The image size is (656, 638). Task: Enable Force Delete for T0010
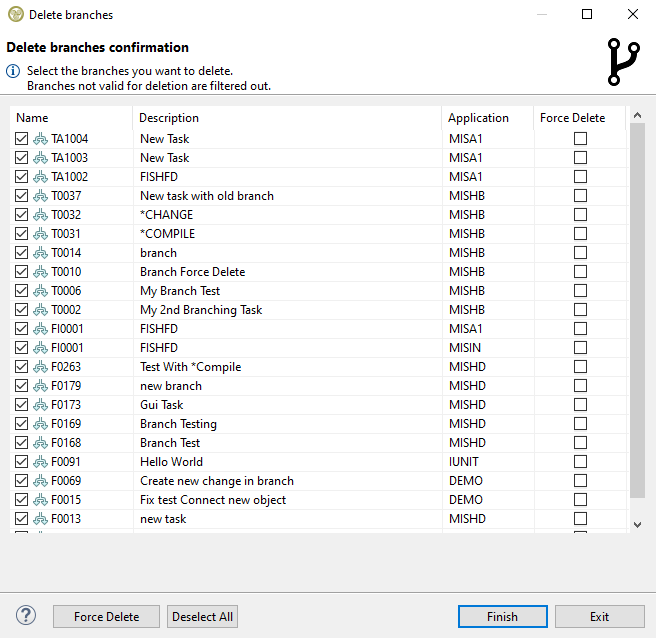click(580, 272)
